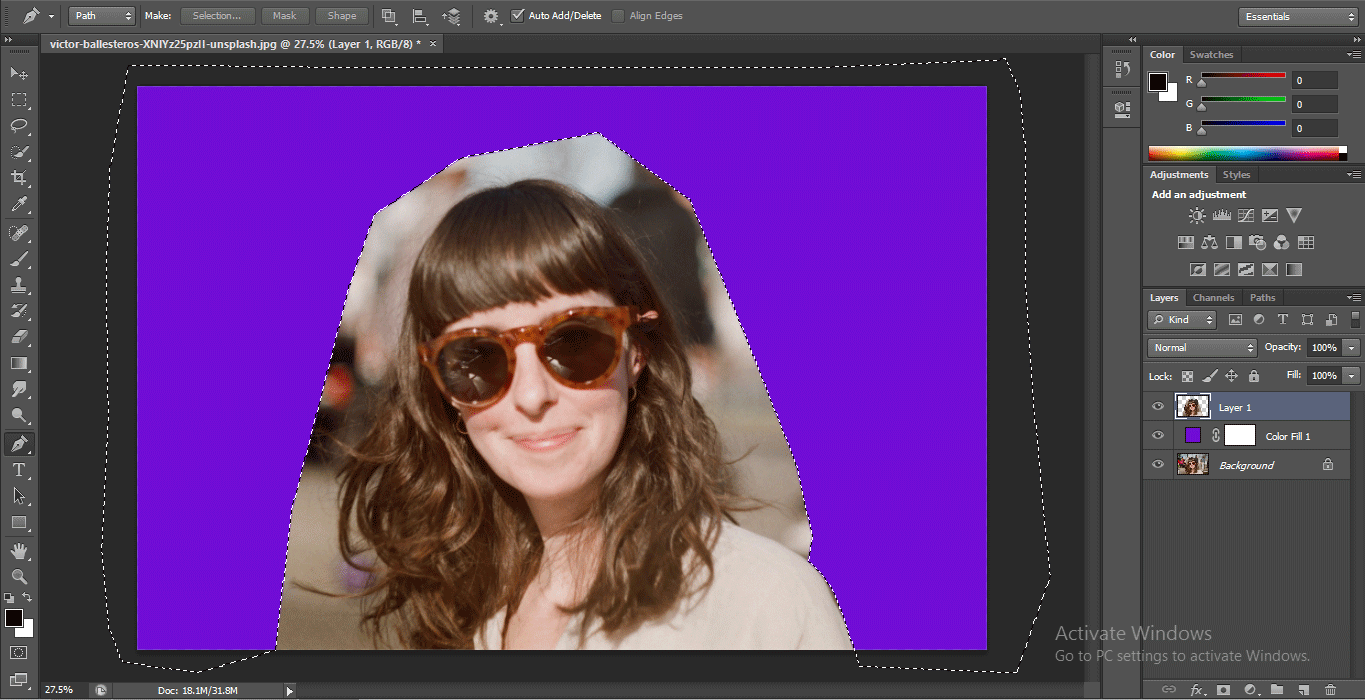
Task: Select the Lasso tool
Action: coord(19,126)
